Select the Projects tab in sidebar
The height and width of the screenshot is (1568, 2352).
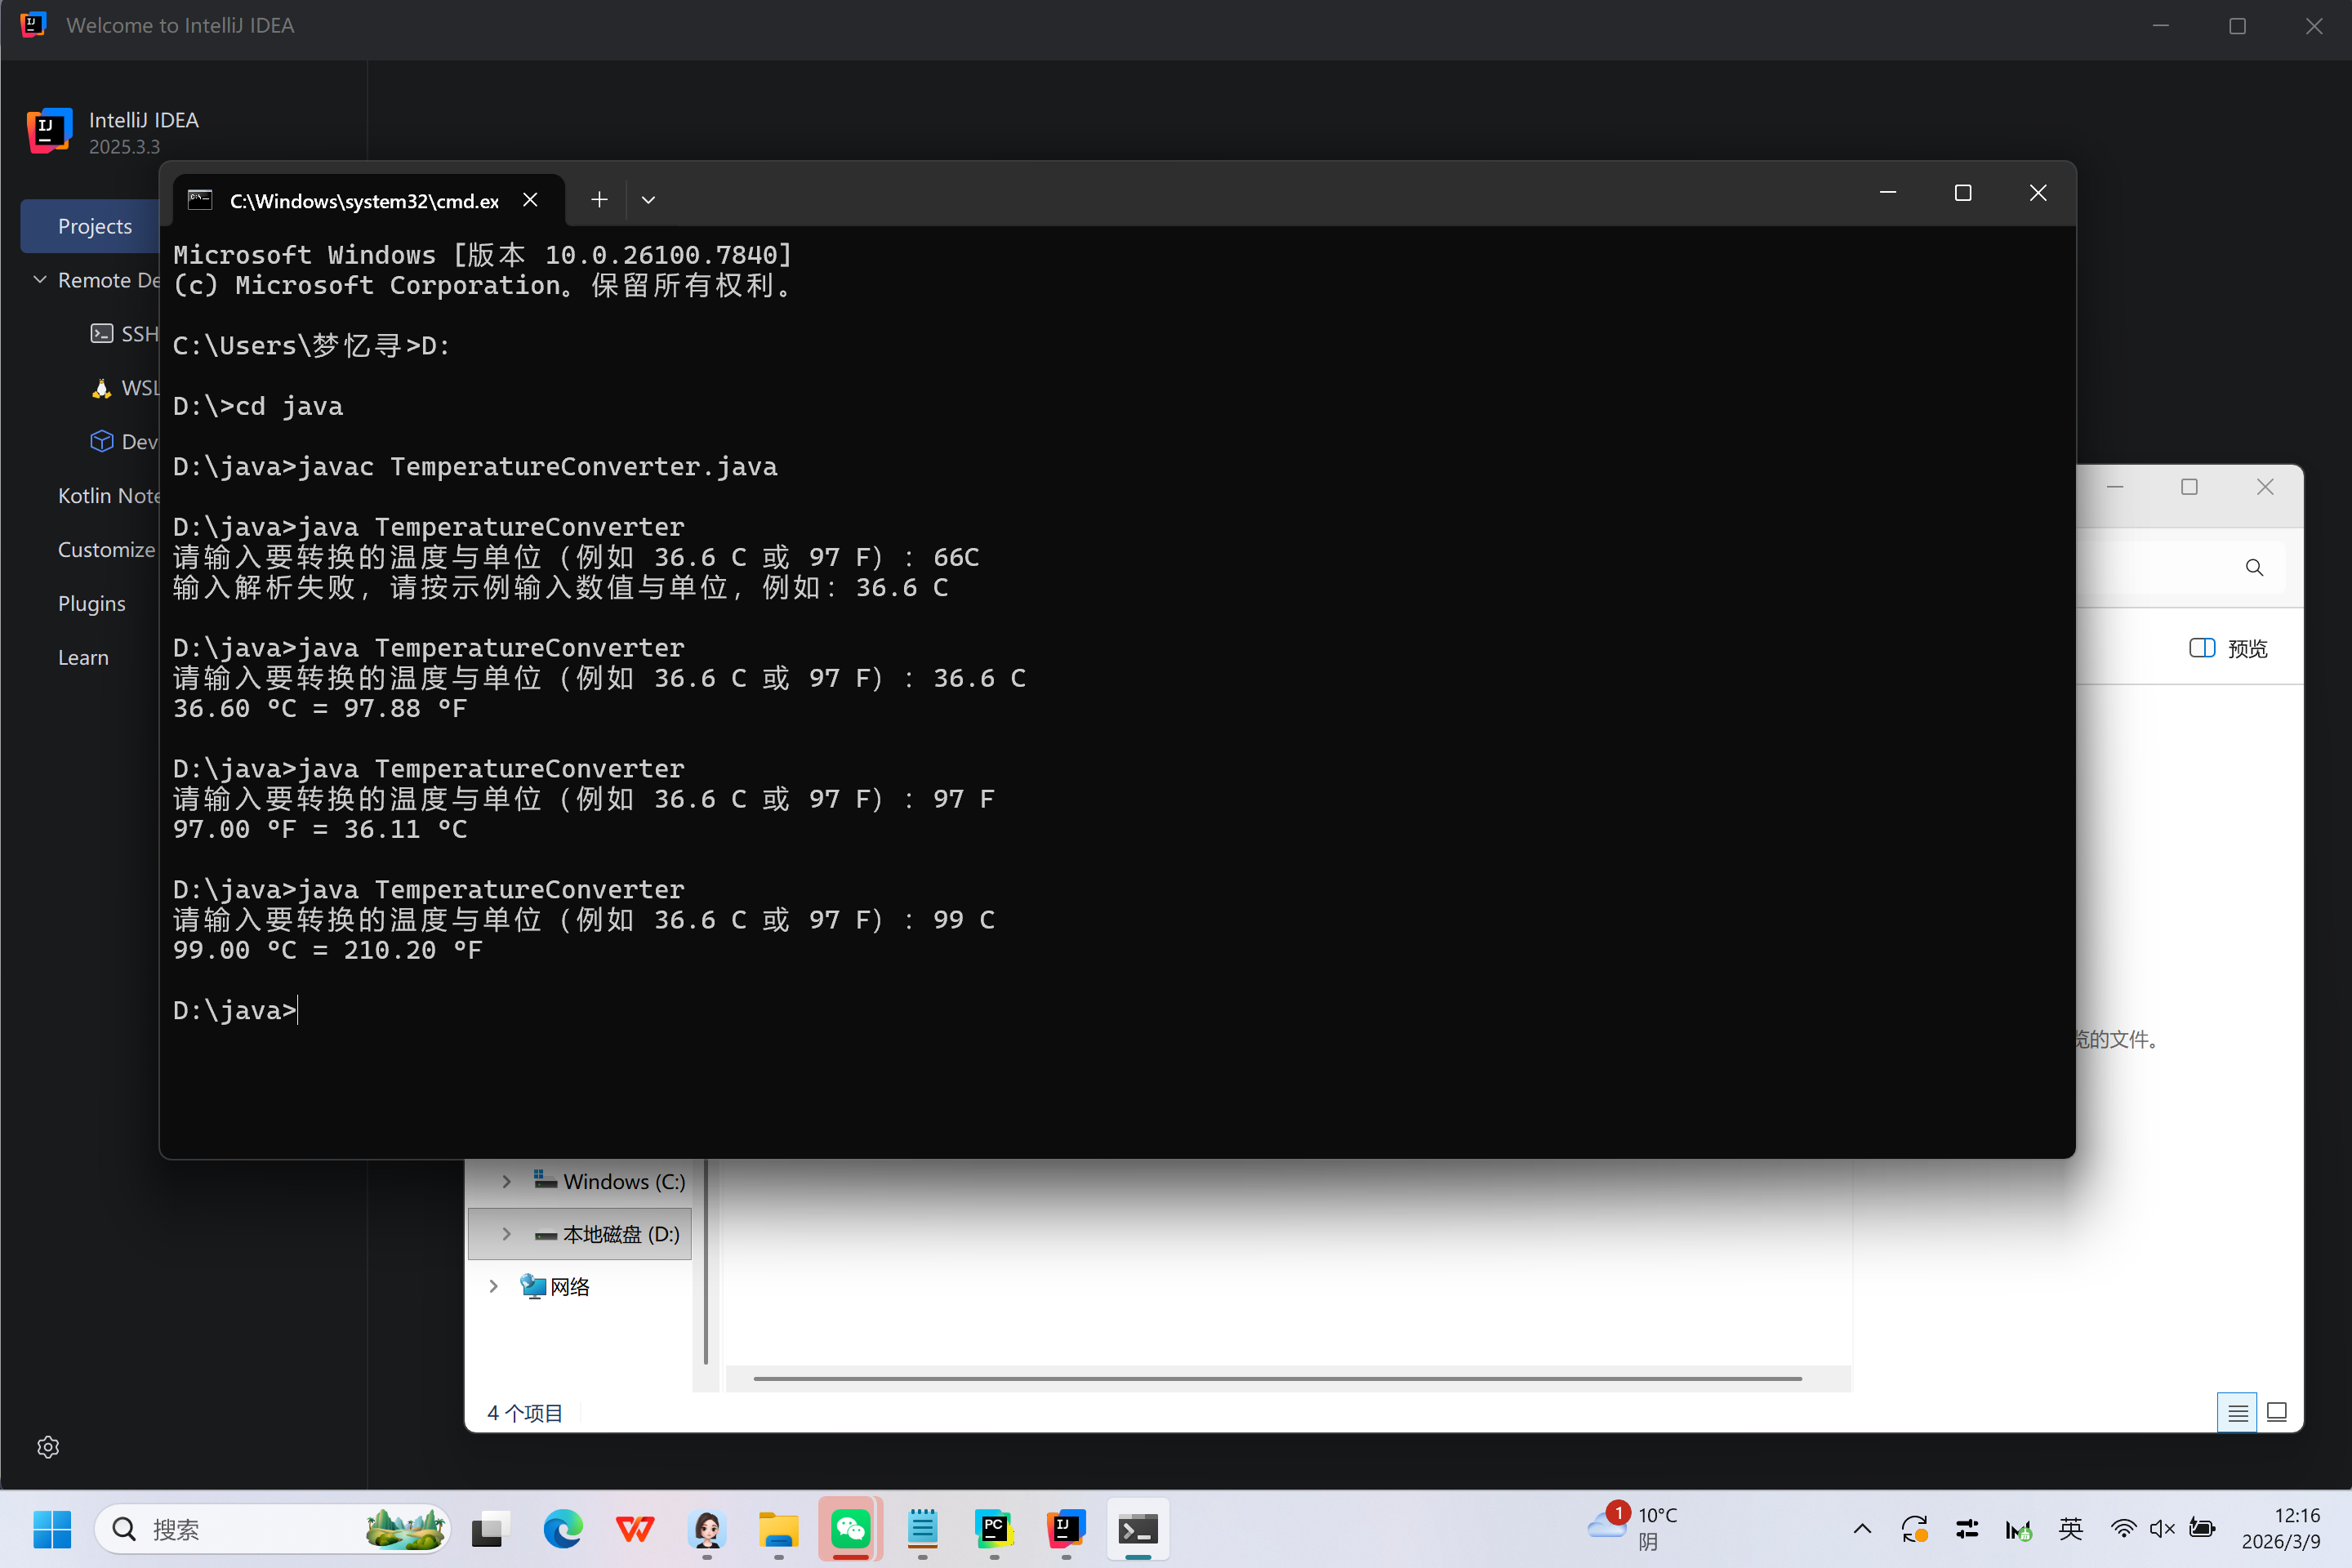pyautogui.click(x=94, y=226)
